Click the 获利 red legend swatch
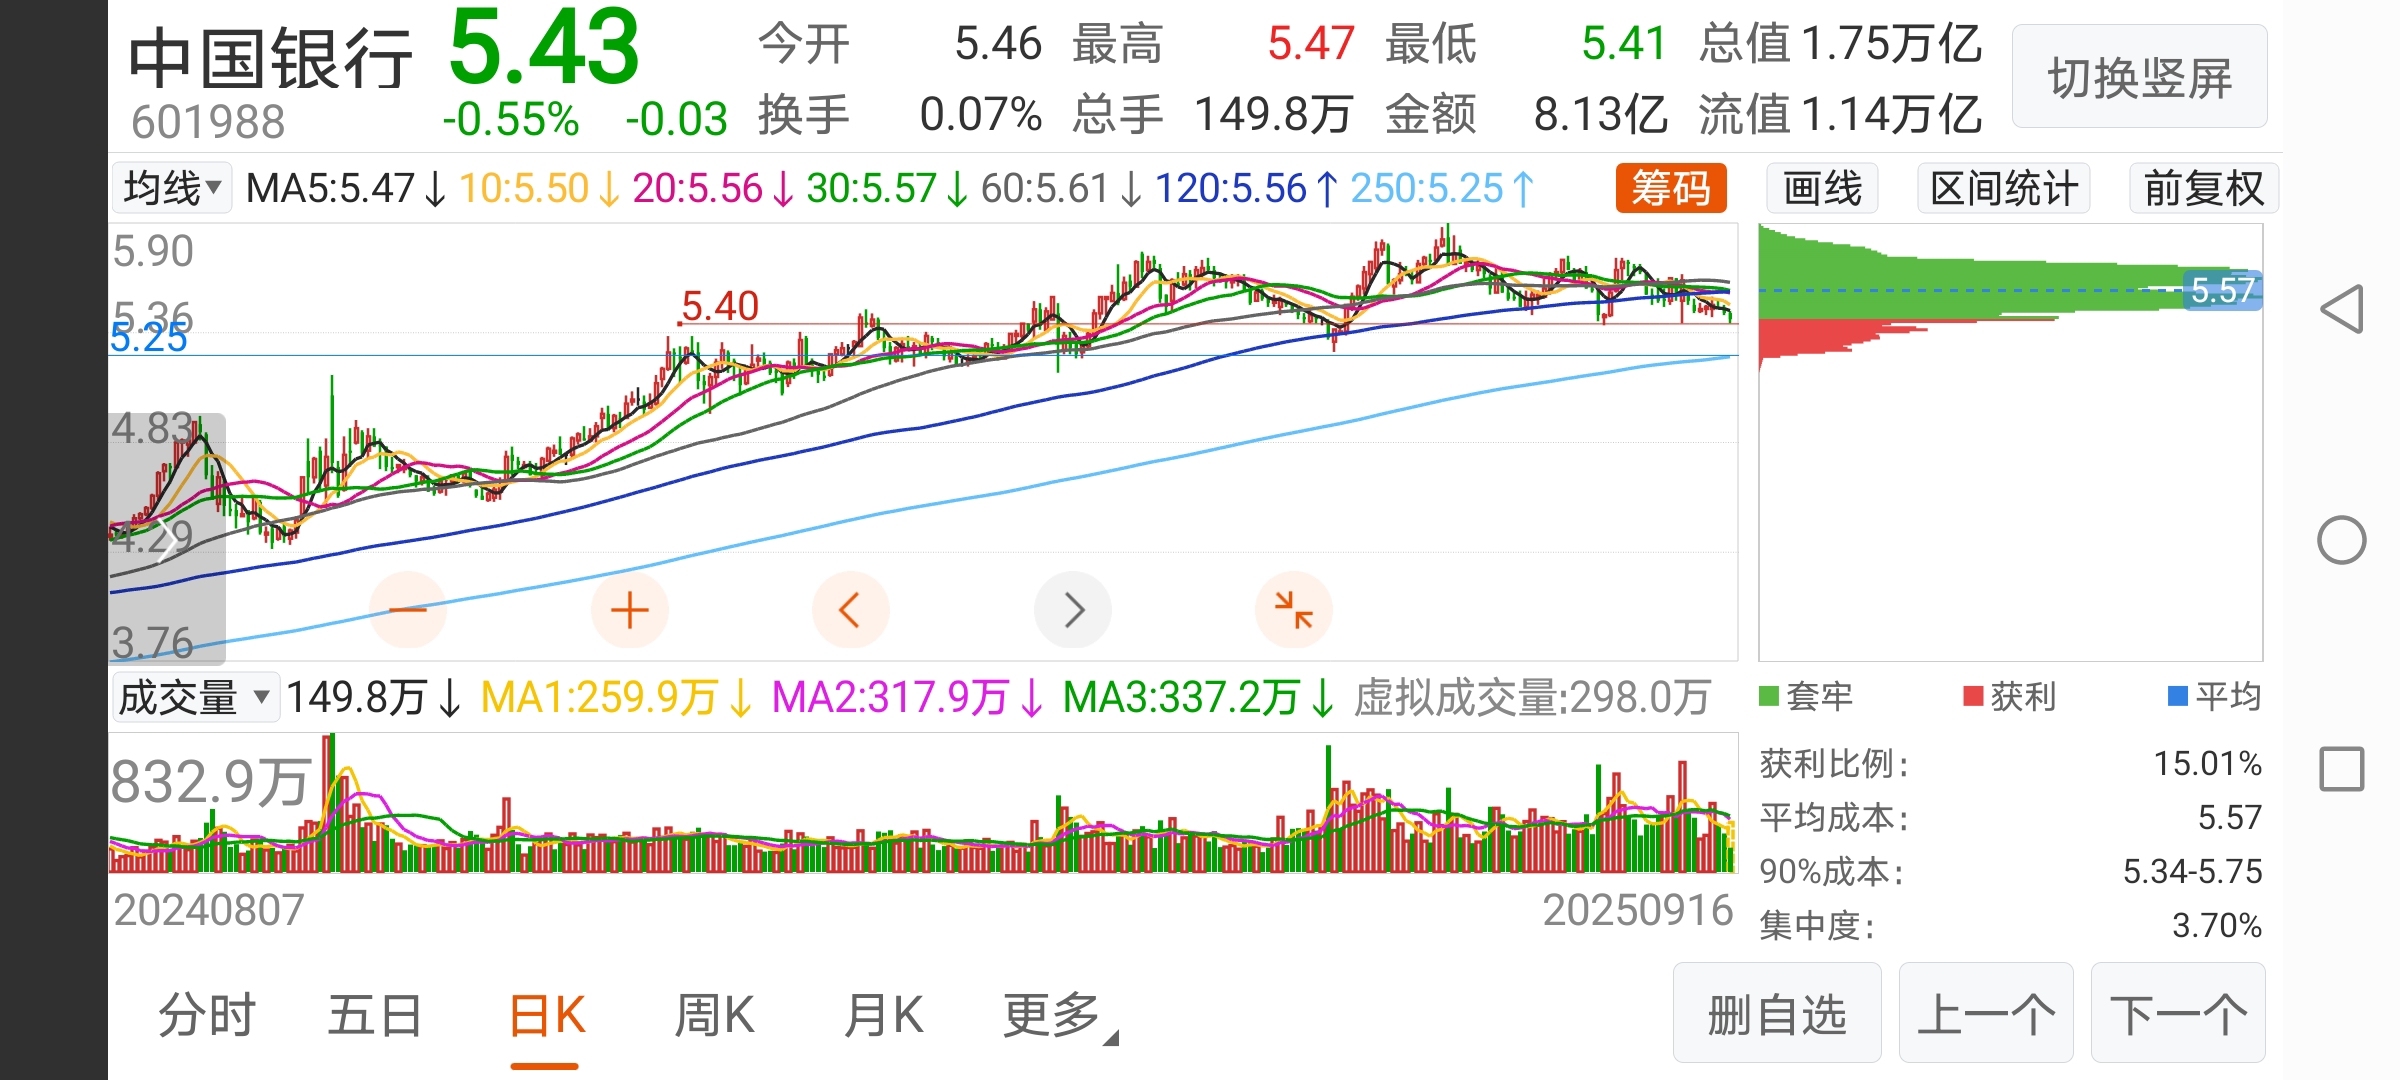Viewport: 2400px width, 1080px height. [1973, 696]
